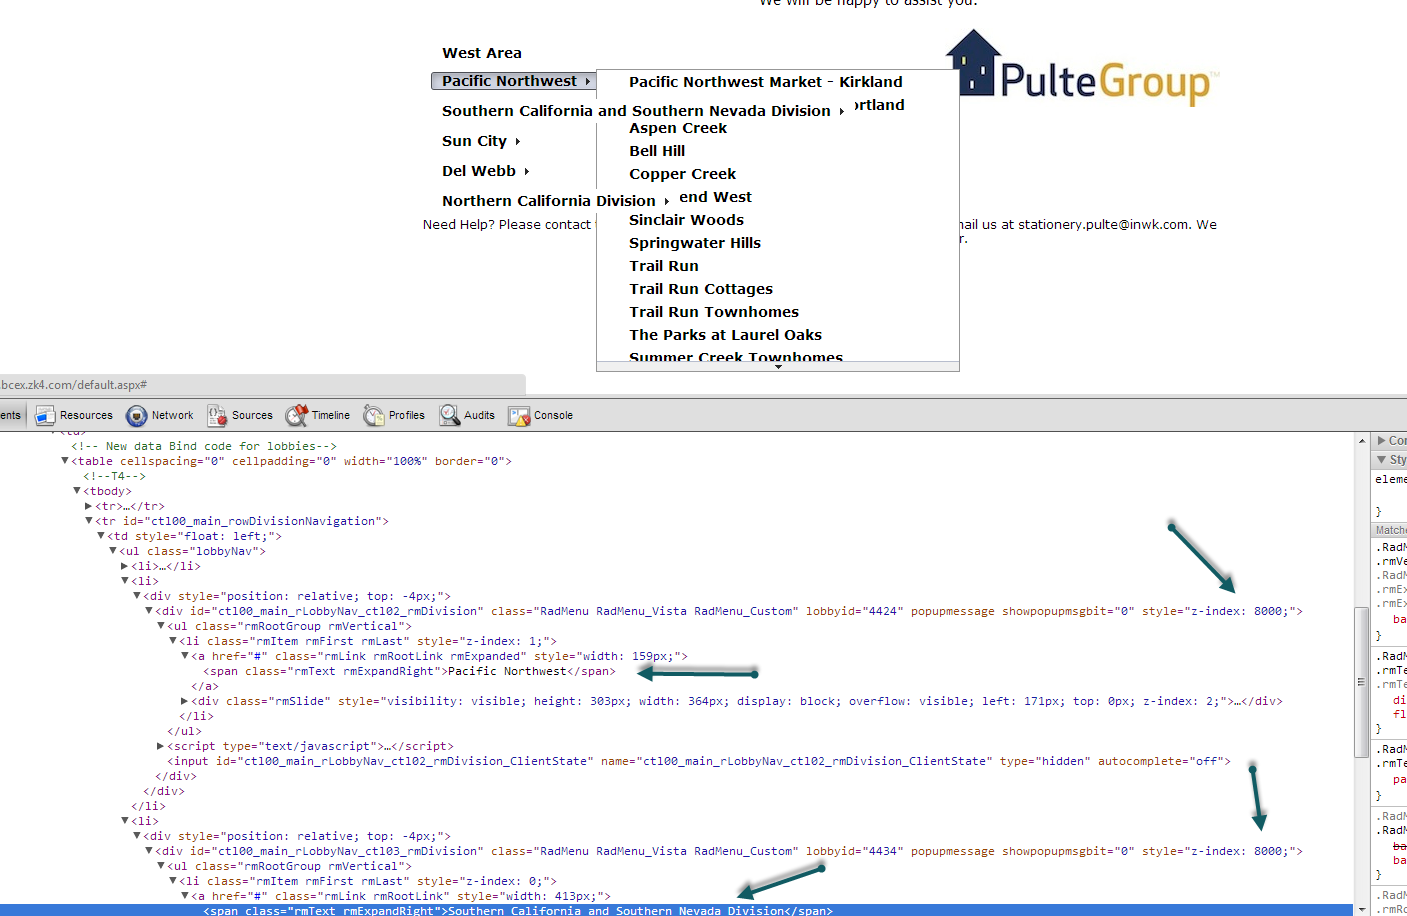Collapse the Styles section triangle

1382,460
